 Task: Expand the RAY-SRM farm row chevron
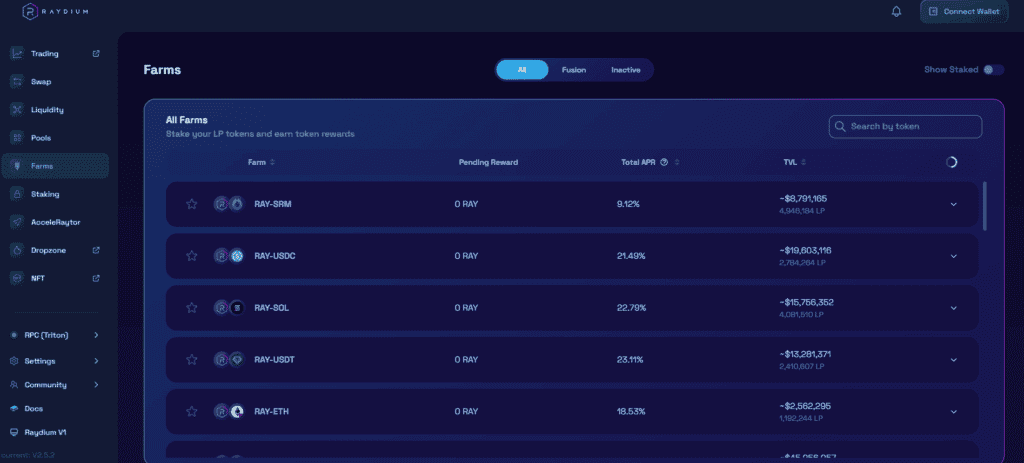pos(953,204)
